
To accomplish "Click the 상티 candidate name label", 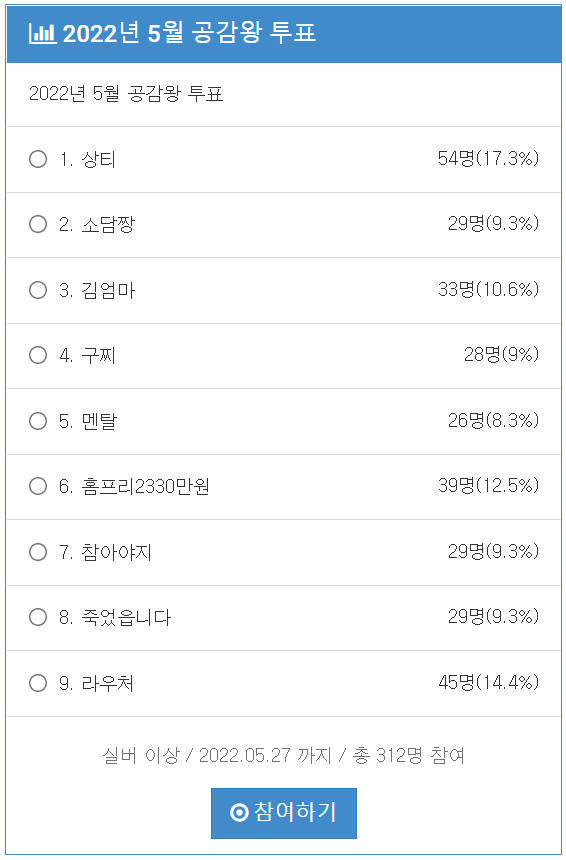I will (x=99, y=160).
